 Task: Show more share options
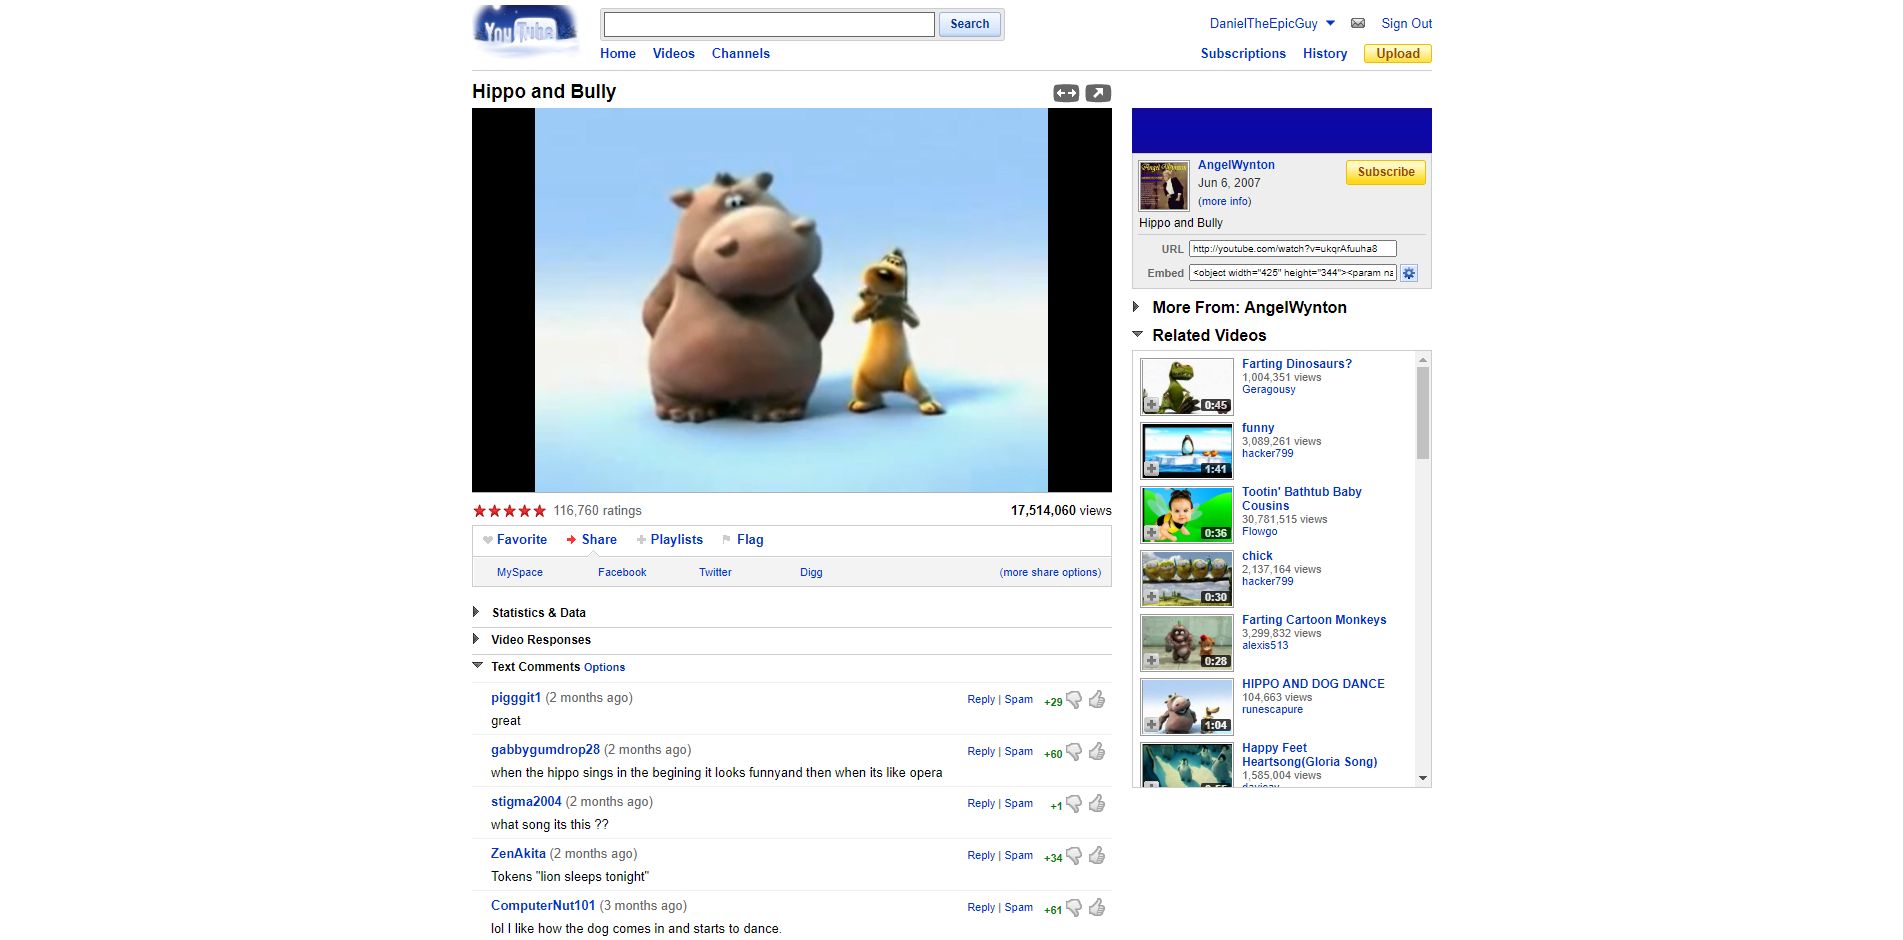[1050, 572]
